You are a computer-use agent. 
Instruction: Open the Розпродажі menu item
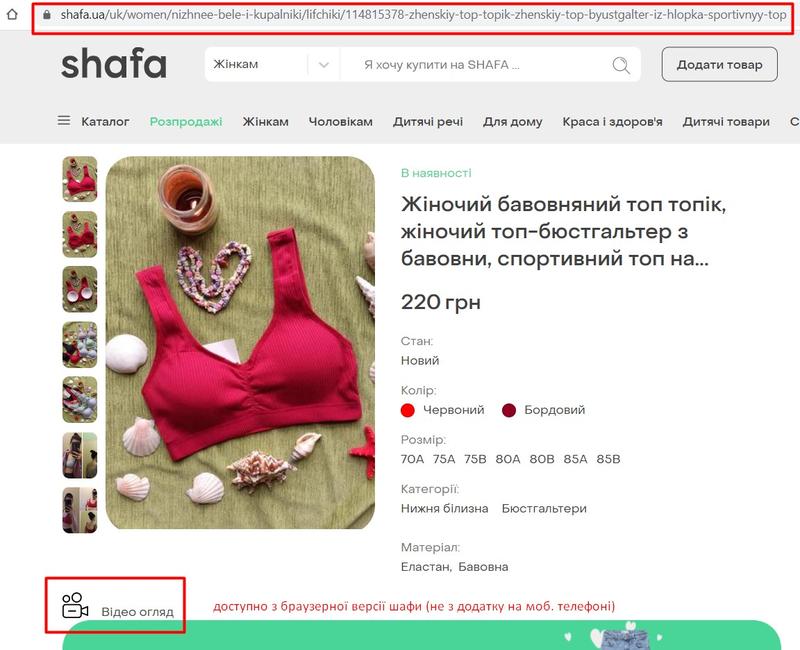point(186,121)
